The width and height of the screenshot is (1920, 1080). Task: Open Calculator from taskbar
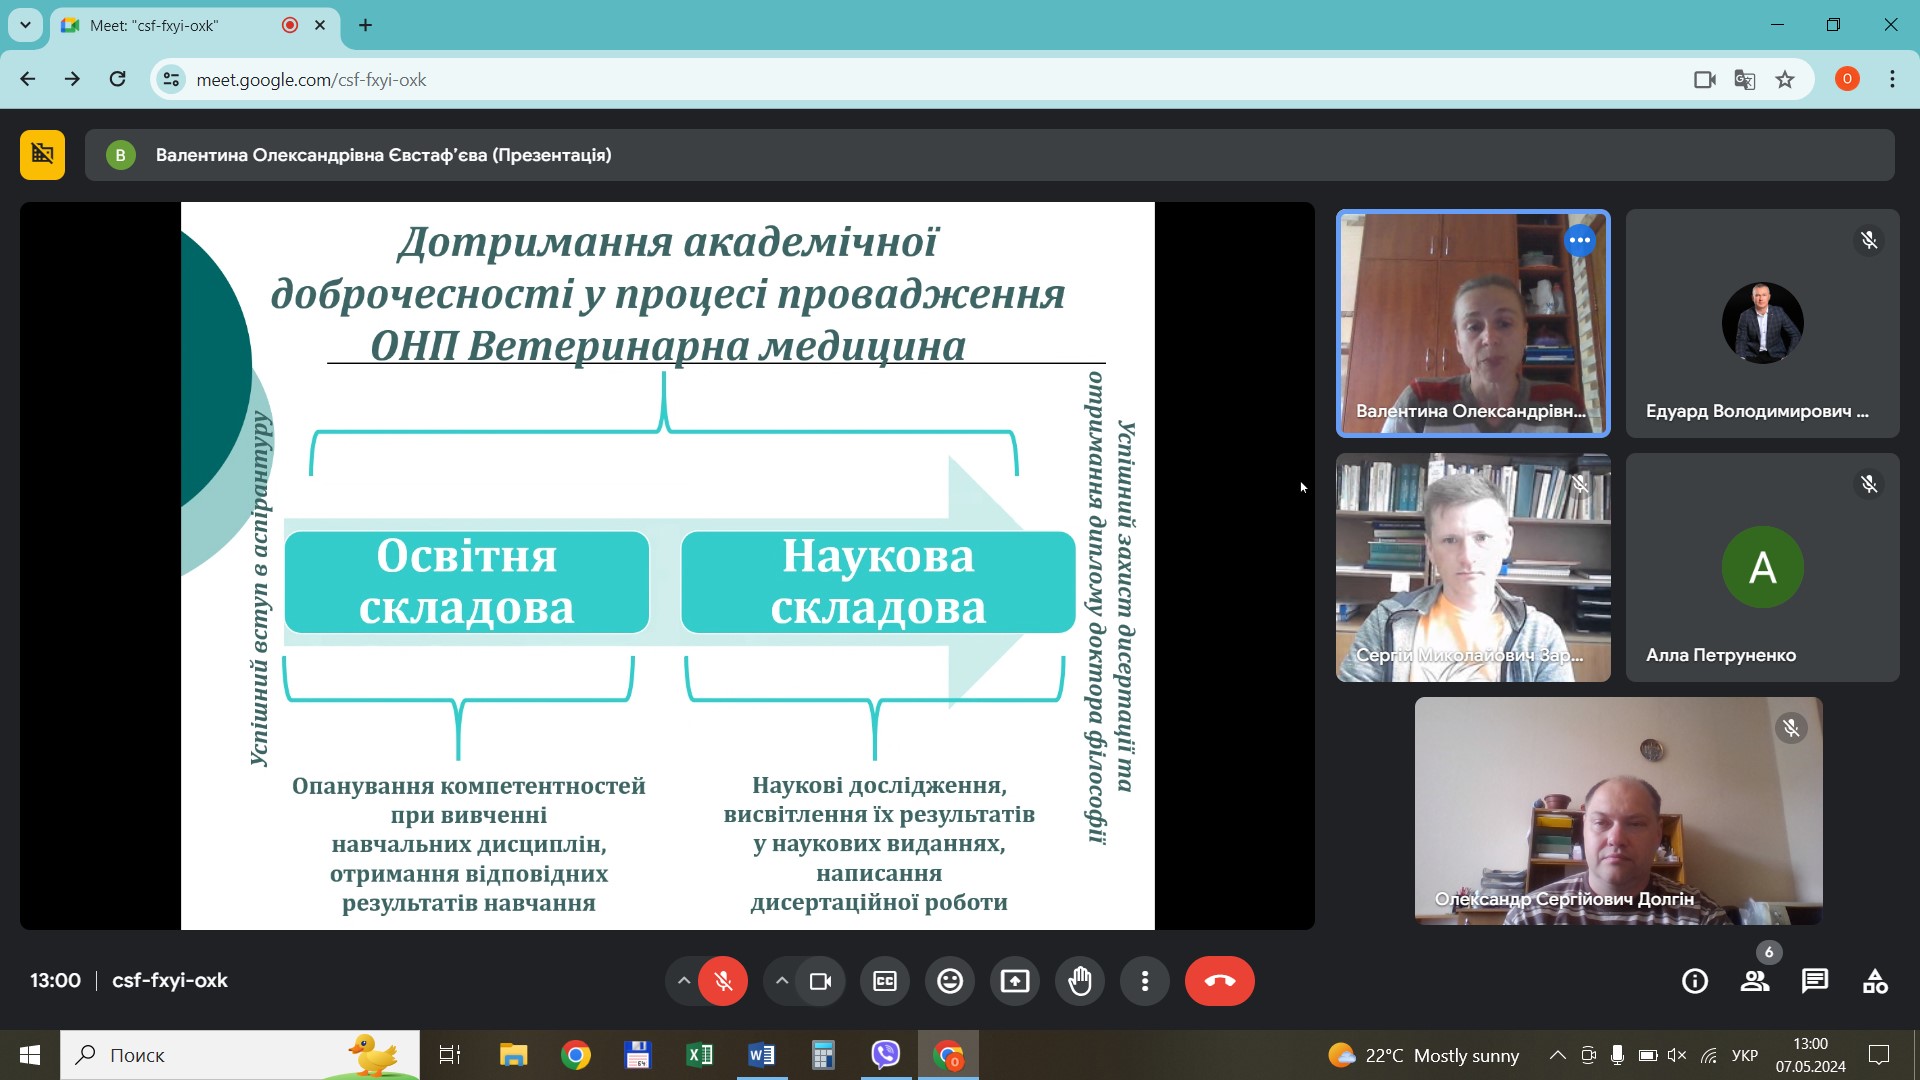coord(823,1055)
